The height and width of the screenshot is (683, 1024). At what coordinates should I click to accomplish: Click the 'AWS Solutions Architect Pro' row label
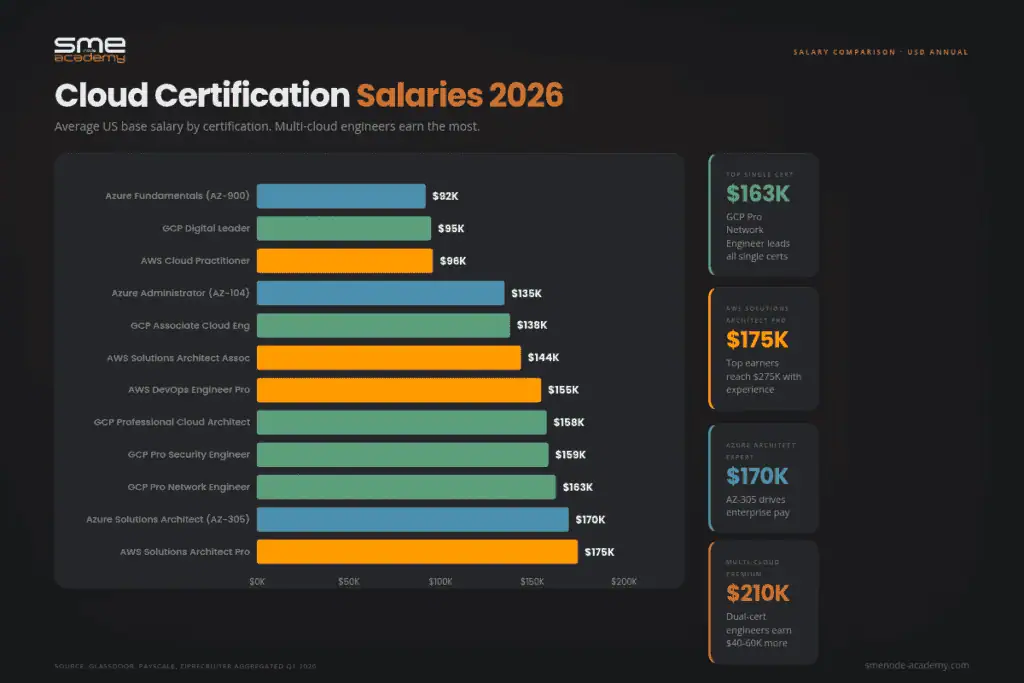[185, 552]
